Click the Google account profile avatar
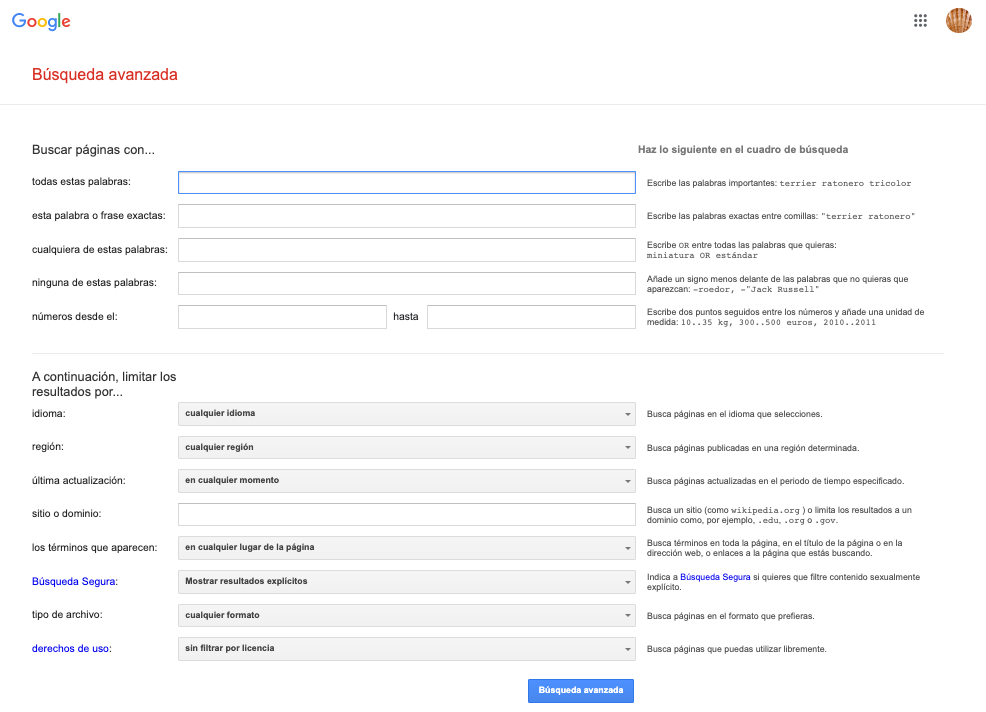The image size is (986, 712). tap(958, 21)
